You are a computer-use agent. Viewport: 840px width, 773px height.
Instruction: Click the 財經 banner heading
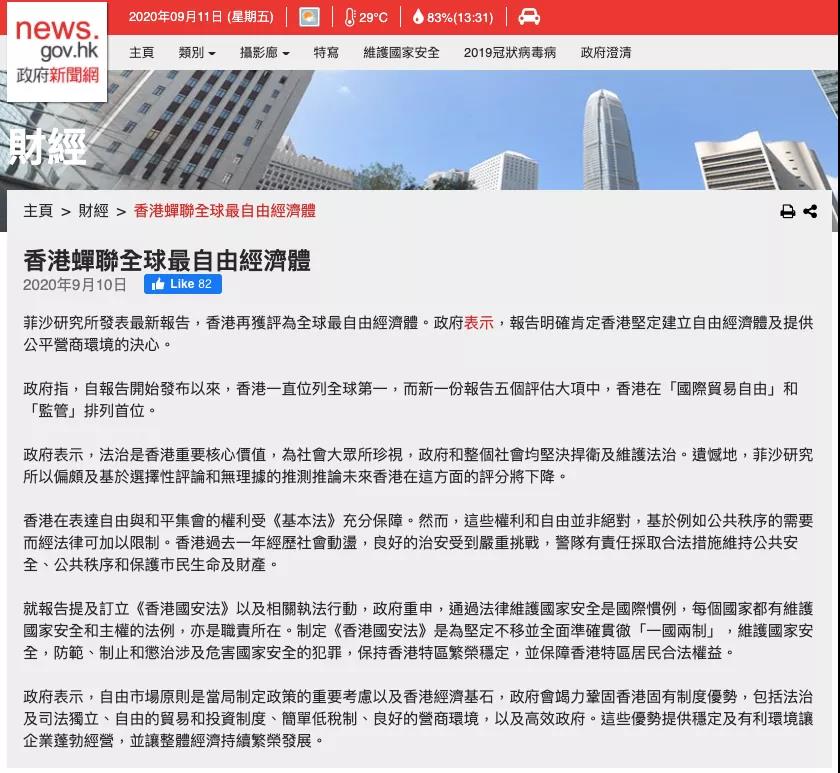pos(48,147)
